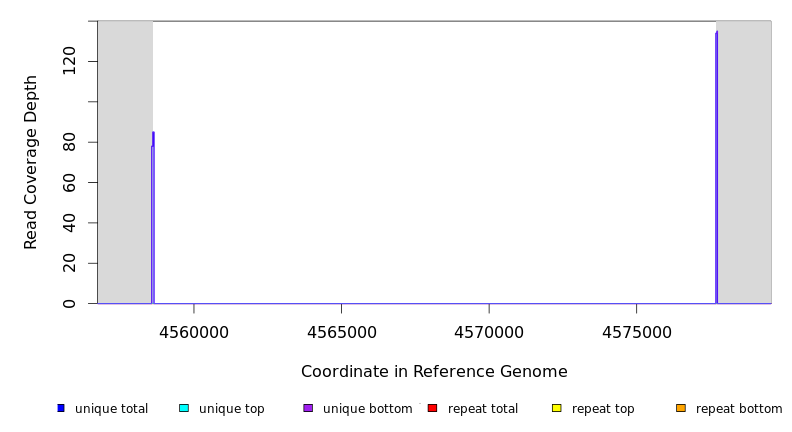Click the orange repeat bottom legend swatch
792x432 pixels.
tap(681, 408)
